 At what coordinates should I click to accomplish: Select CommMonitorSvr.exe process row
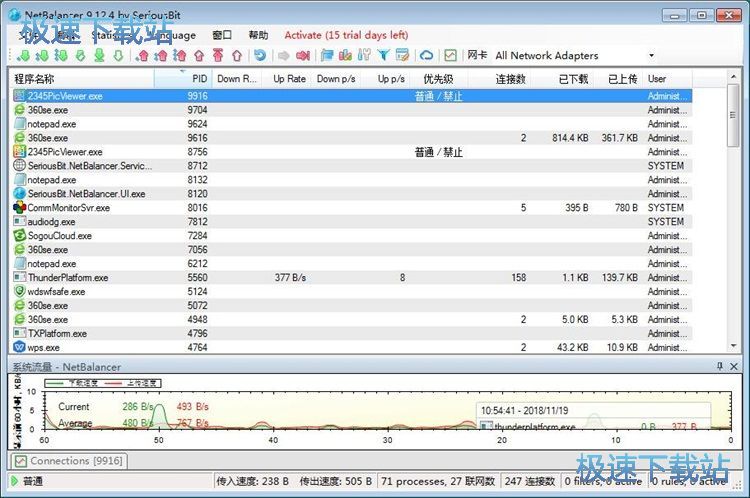[x=352, y=208]
